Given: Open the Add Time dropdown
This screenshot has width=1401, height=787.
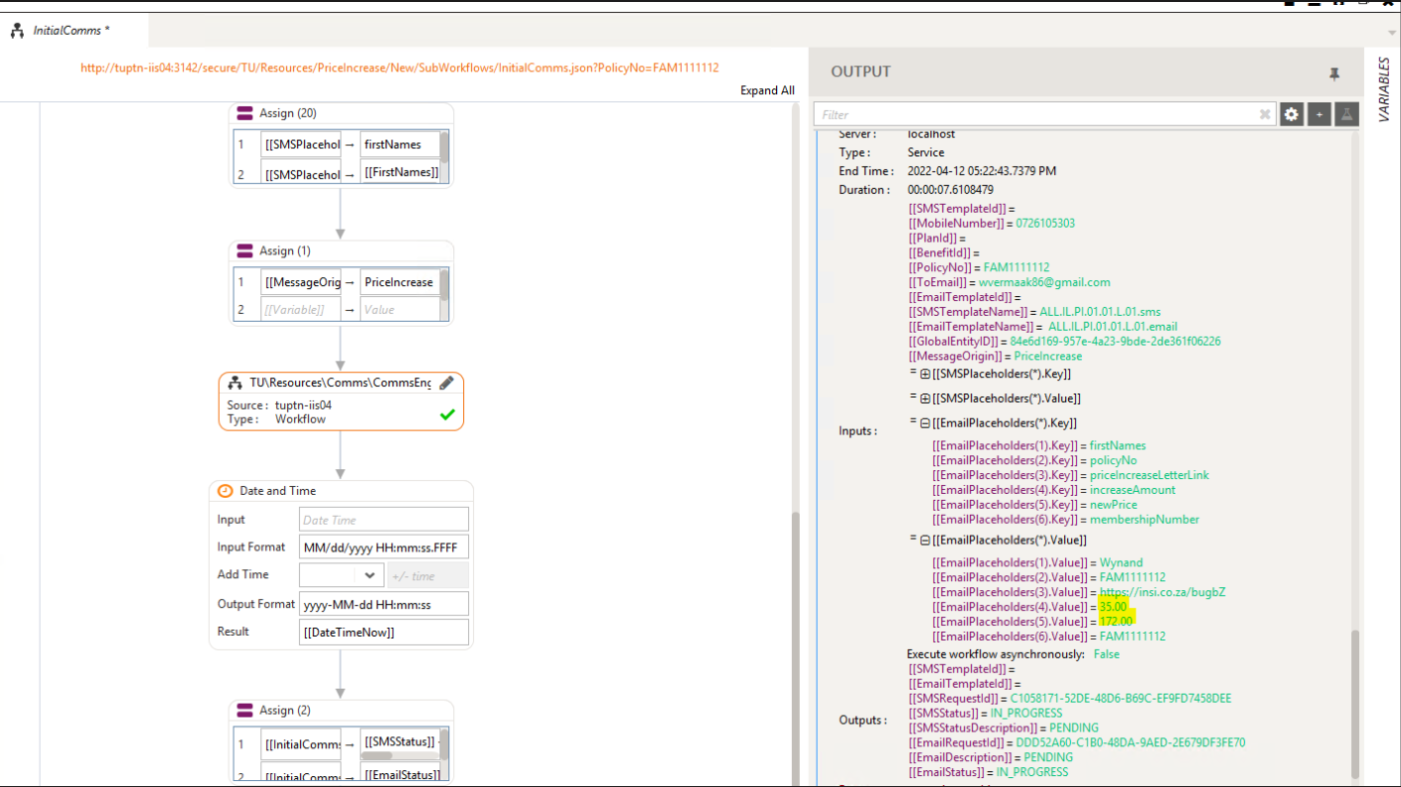Looking at the screenshot, I should click(369, 575).
